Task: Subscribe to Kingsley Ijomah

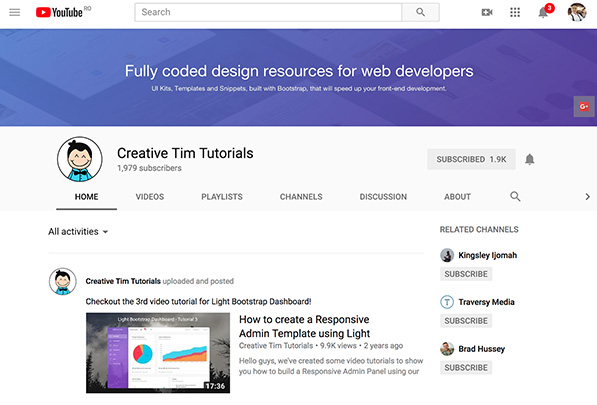Action: click(466, 274)
